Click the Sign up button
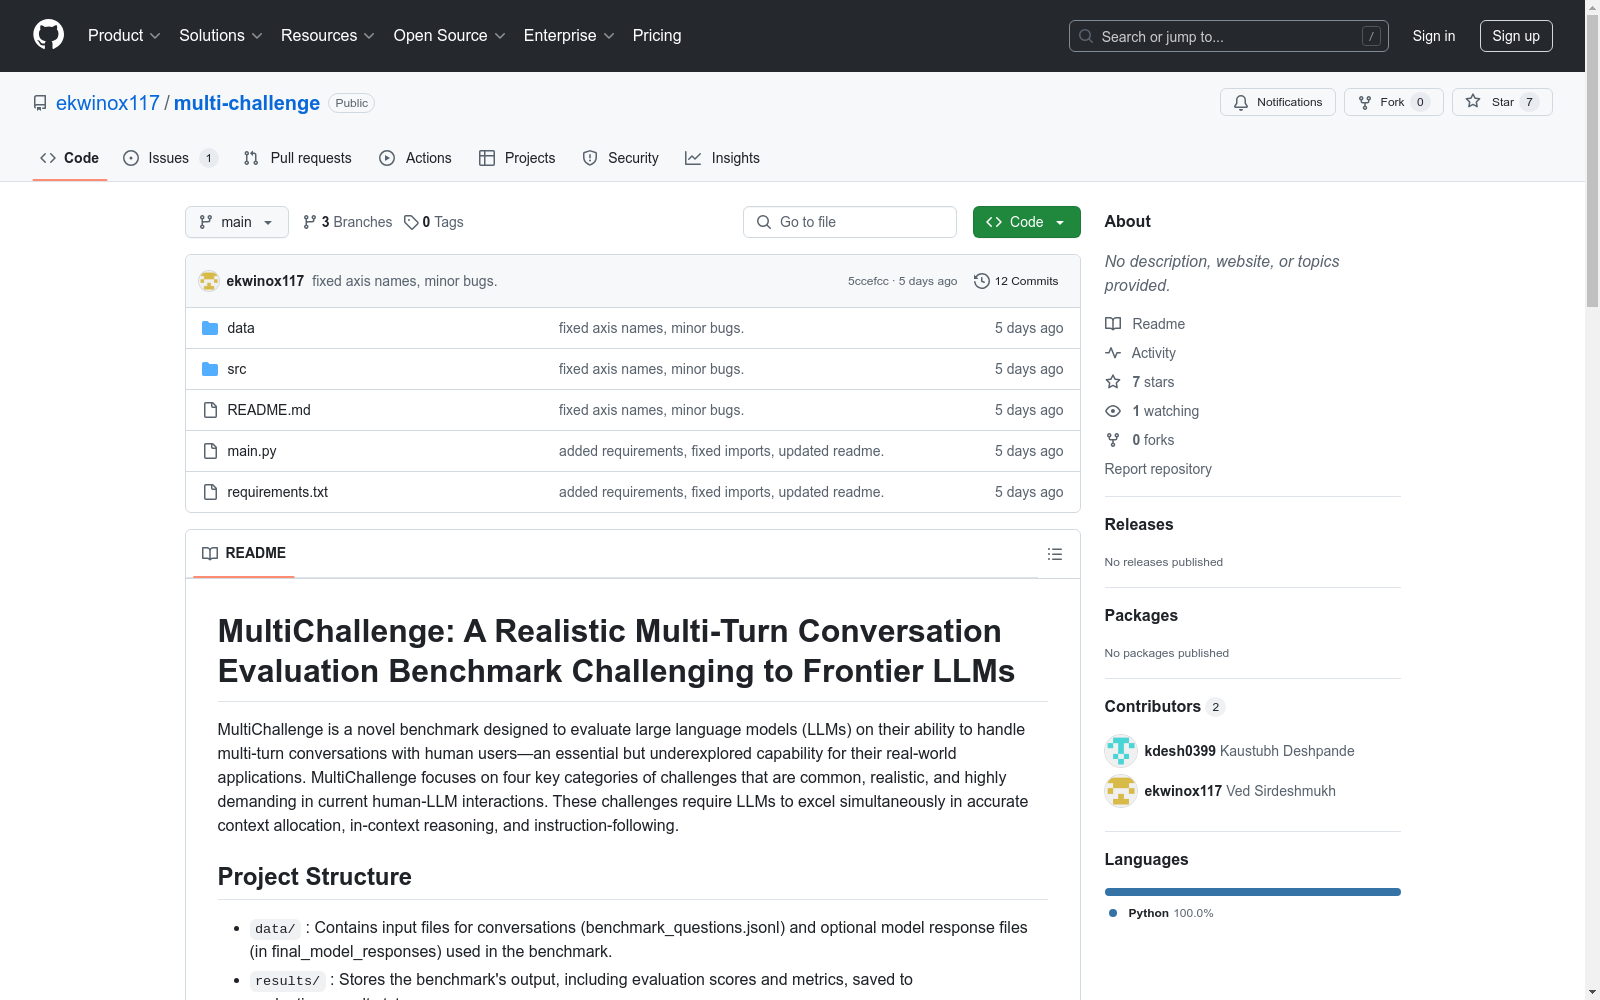 tap(1515, 36)
